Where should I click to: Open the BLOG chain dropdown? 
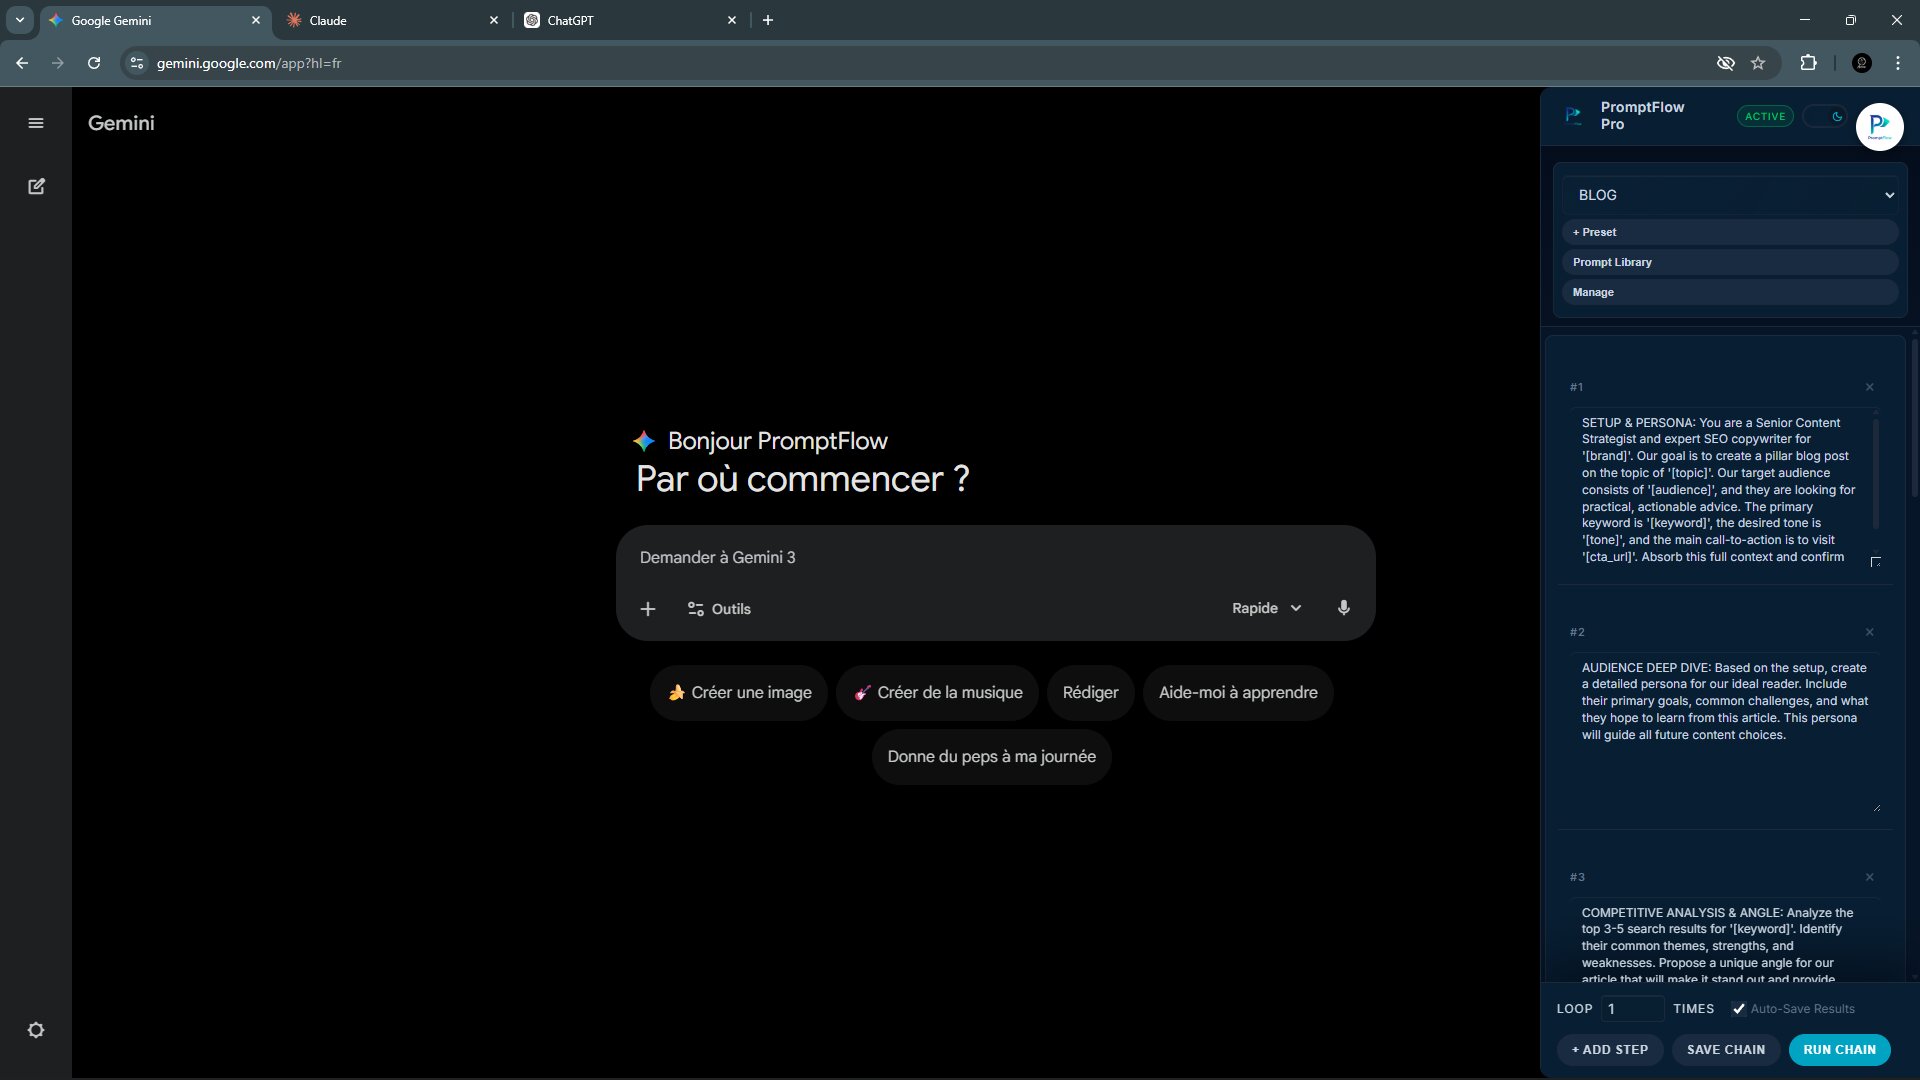tap(1730, 195)
